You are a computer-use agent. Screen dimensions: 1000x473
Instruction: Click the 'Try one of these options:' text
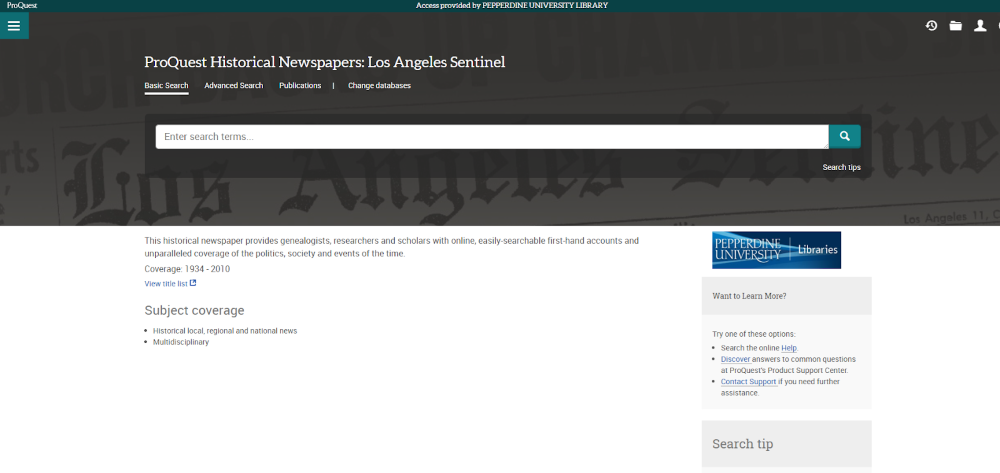click(x=754, y=334)
